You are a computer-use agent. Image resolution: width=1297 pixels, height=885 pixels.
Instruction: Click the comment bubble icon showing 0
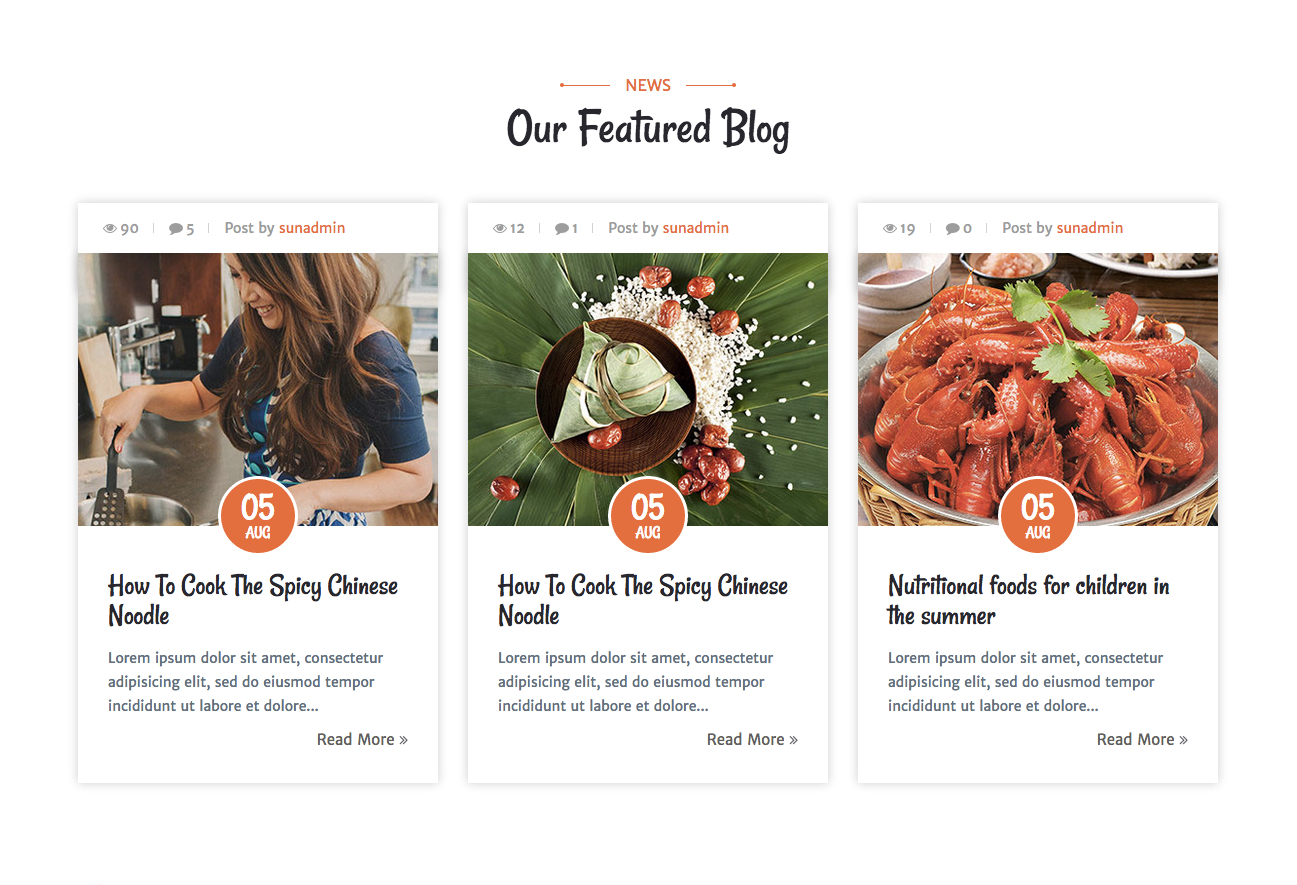[952, 228]
